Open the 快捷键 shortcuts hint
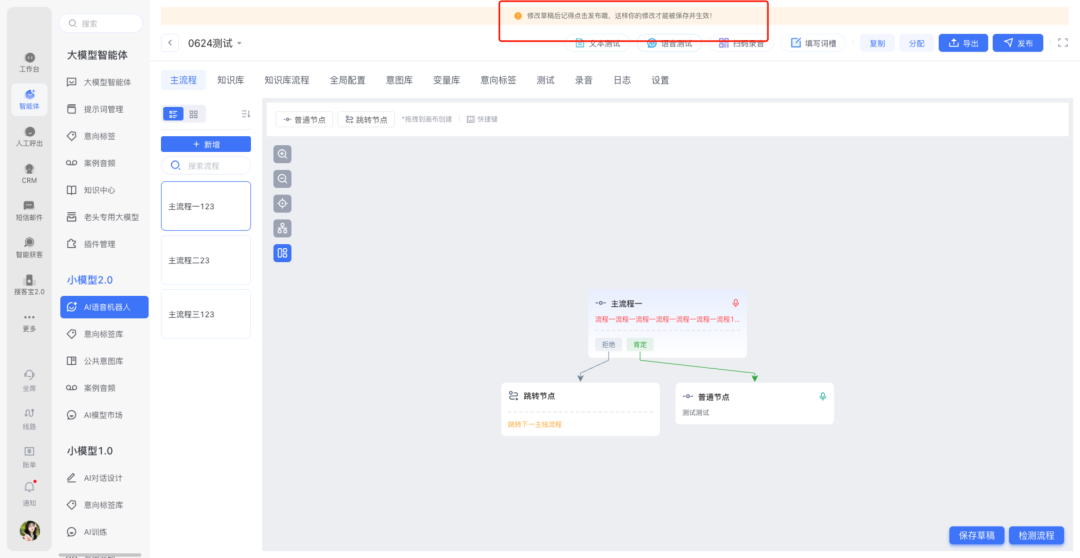 click(482, 119)
